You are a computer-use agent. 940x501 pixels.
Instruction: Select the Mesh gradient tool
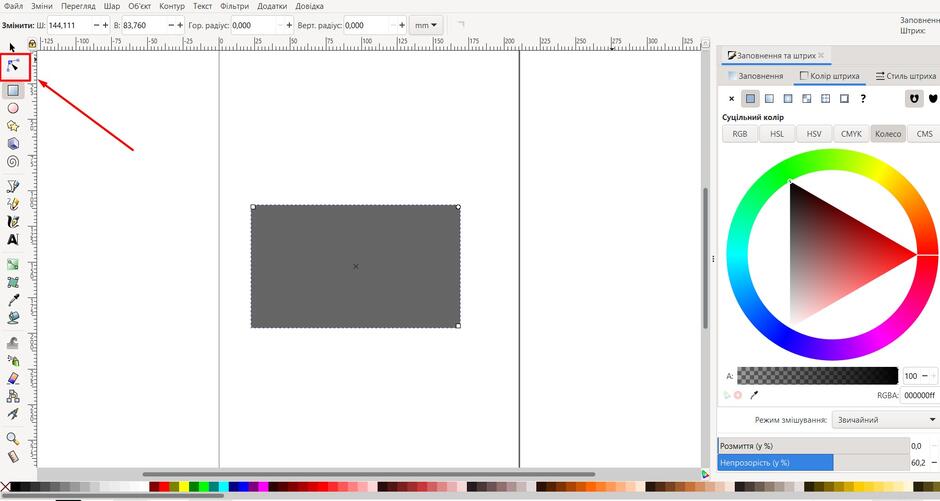click(13, 282)
